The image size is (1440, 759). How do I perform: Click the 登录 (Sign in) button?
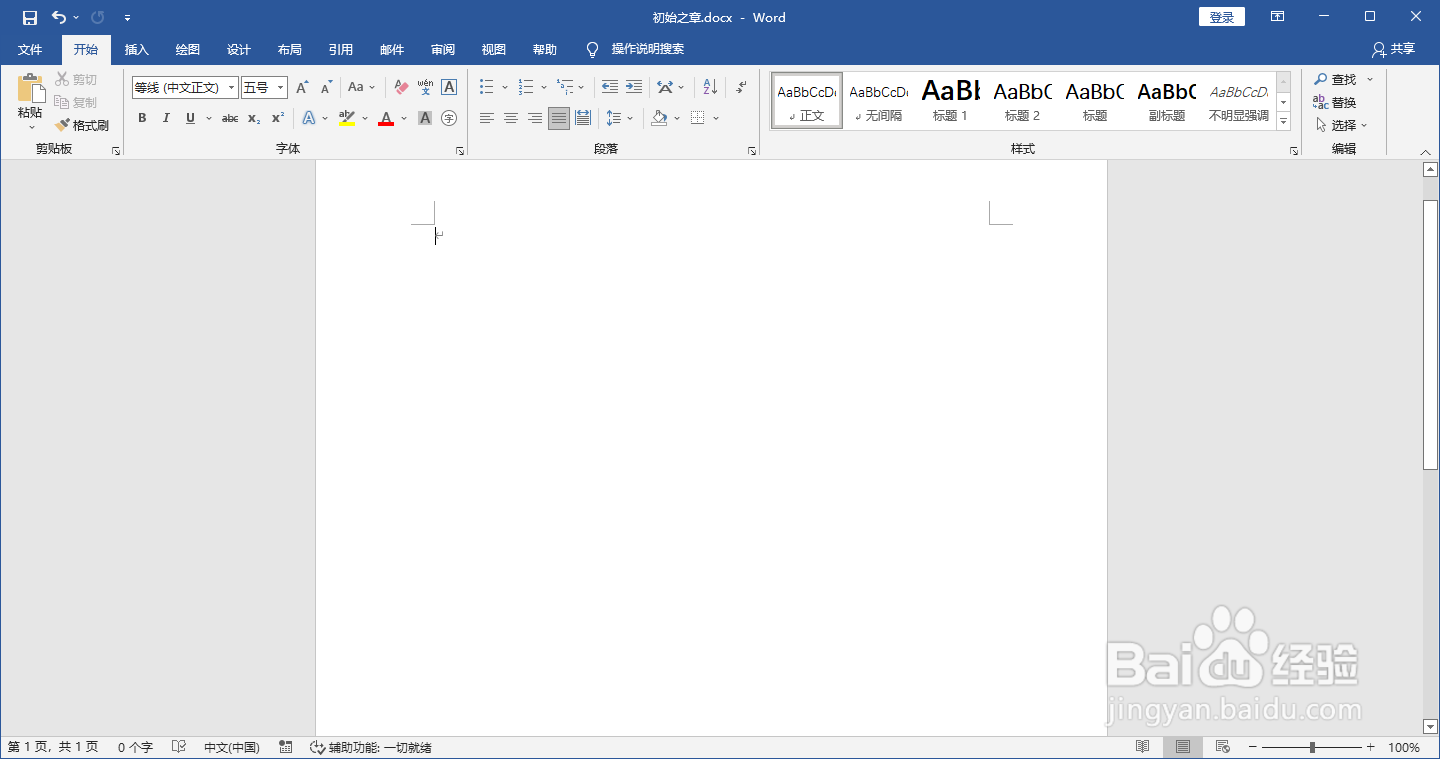[1222, 17]
